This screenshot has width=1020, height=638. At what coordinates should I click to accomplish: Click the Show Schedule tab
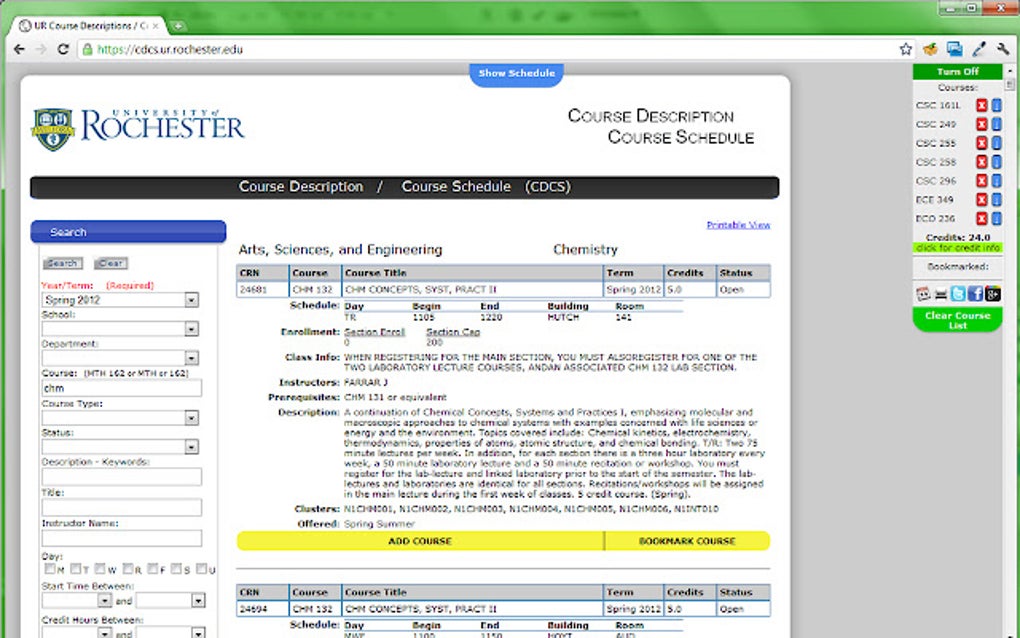tap(517, 73)
